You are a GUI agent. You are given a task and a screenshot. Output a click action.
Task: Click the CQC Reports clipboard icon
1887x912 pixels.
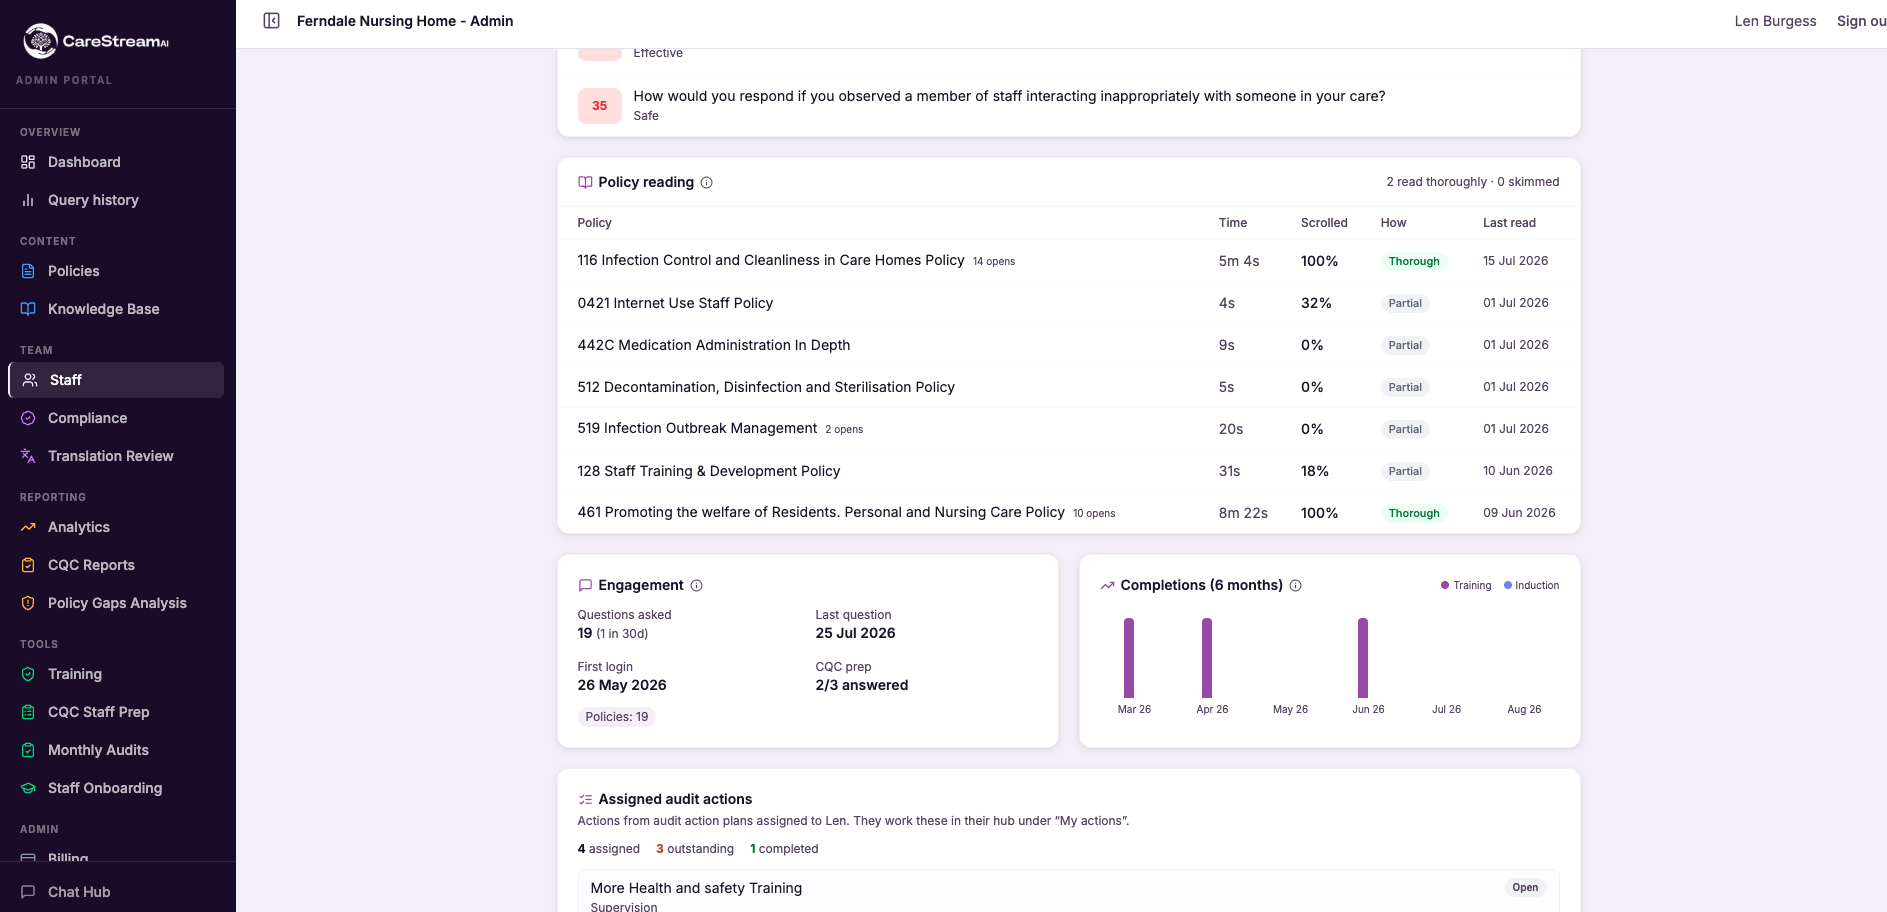pyautogui.click(x=28, y=565)
